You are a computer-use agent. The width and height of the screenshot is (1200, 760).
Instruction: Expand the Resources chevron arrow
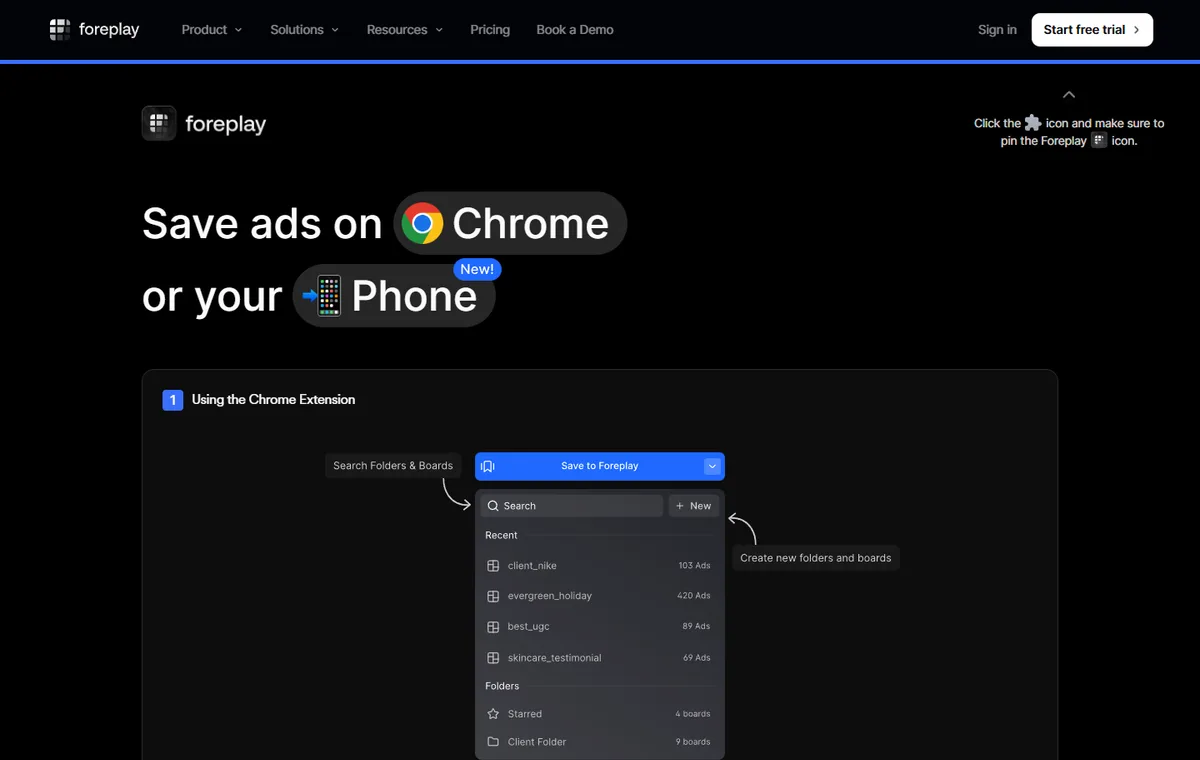click(x=439, y=31)
